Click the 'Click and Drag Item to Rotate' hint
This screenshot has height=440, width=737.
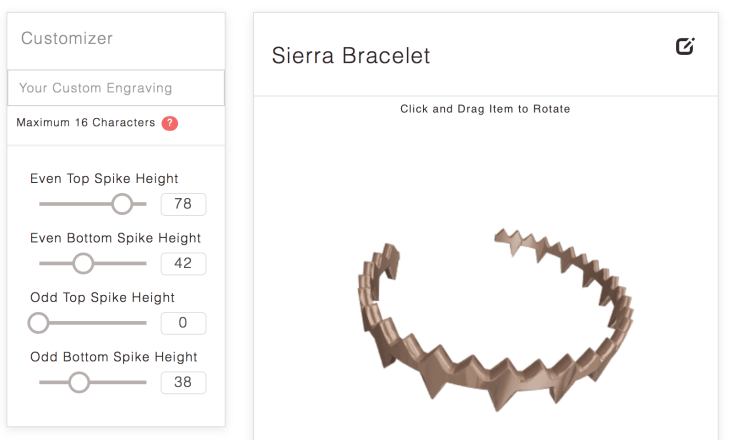tap(485, 109)
